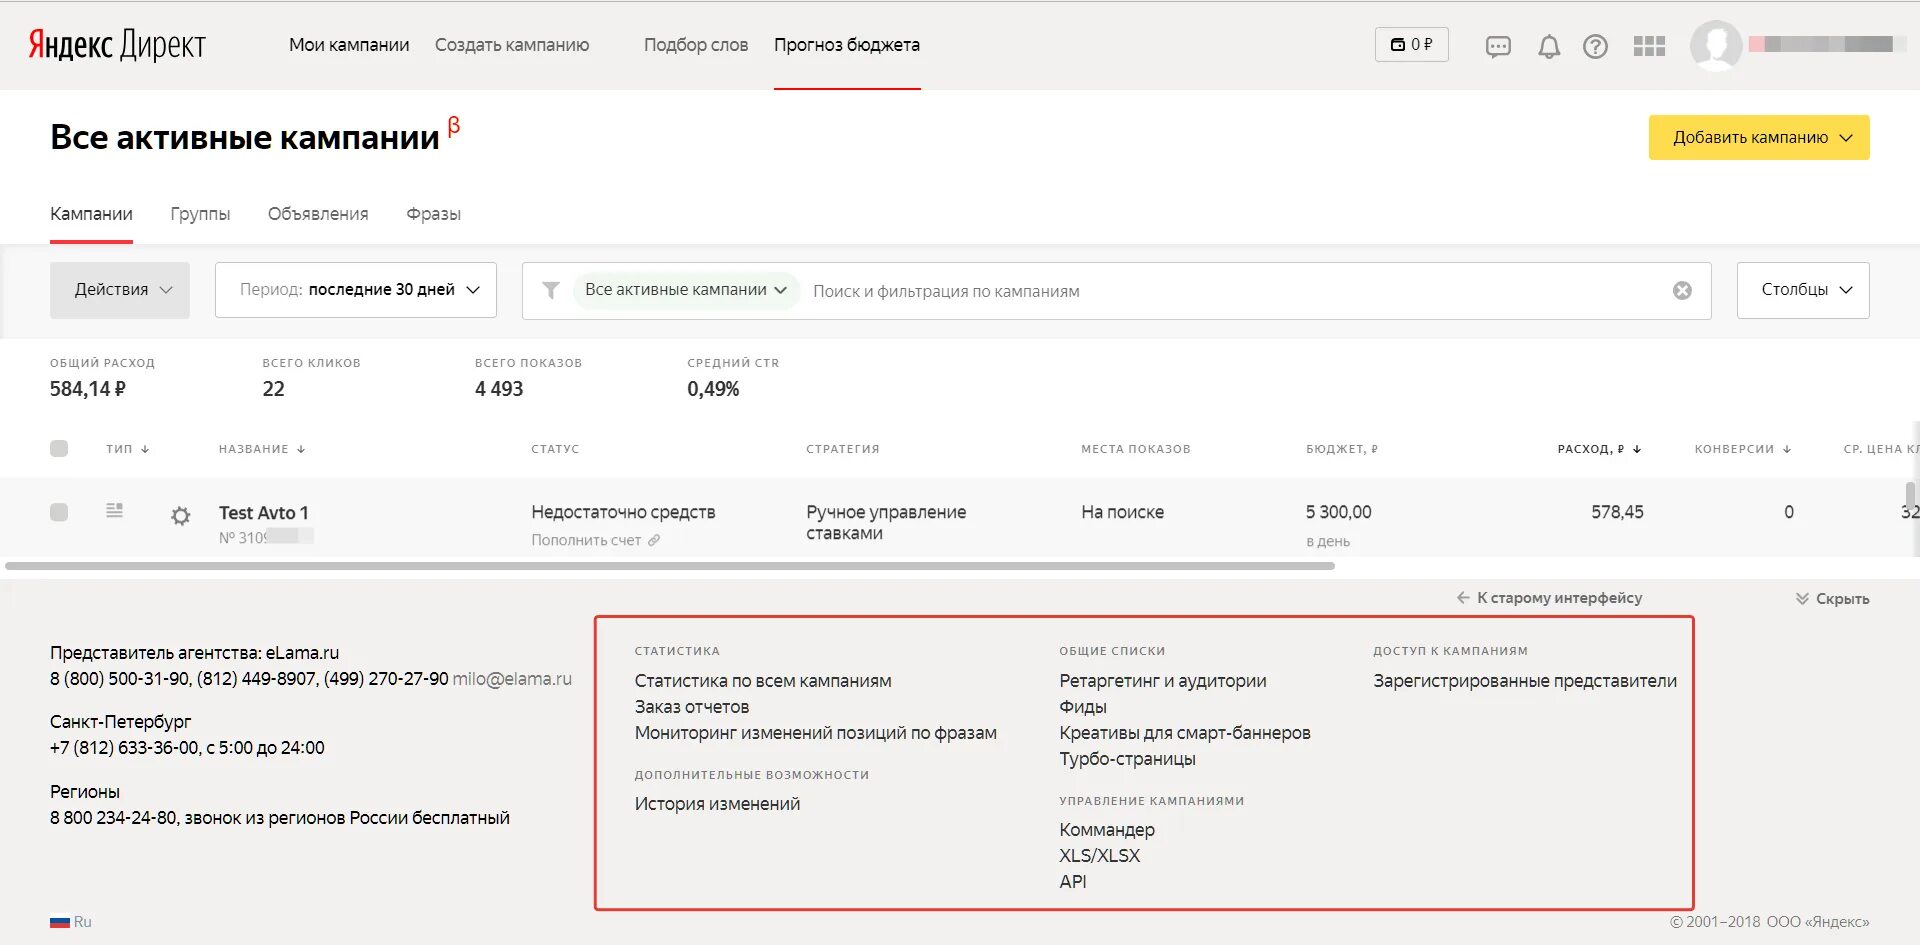Open Статистика по всем кампаниям link

762,681
